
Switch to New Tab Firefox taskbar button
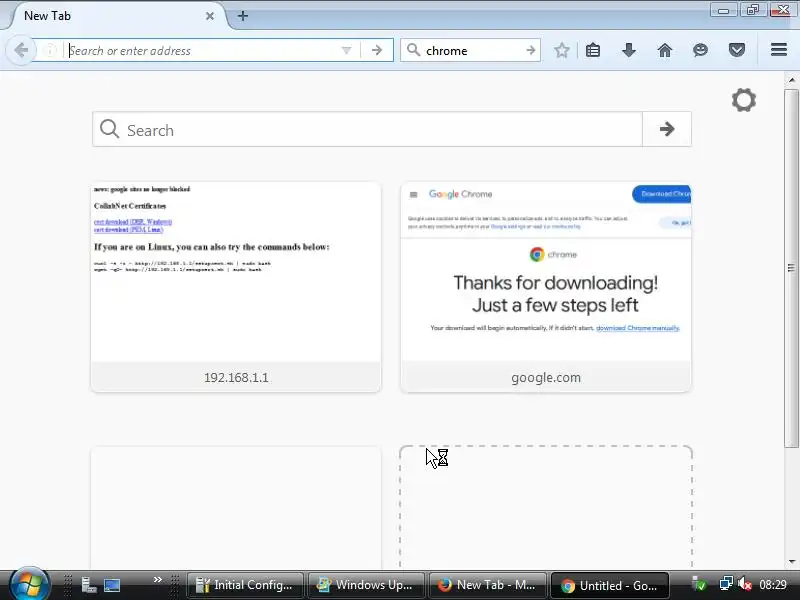pos(487,585)
